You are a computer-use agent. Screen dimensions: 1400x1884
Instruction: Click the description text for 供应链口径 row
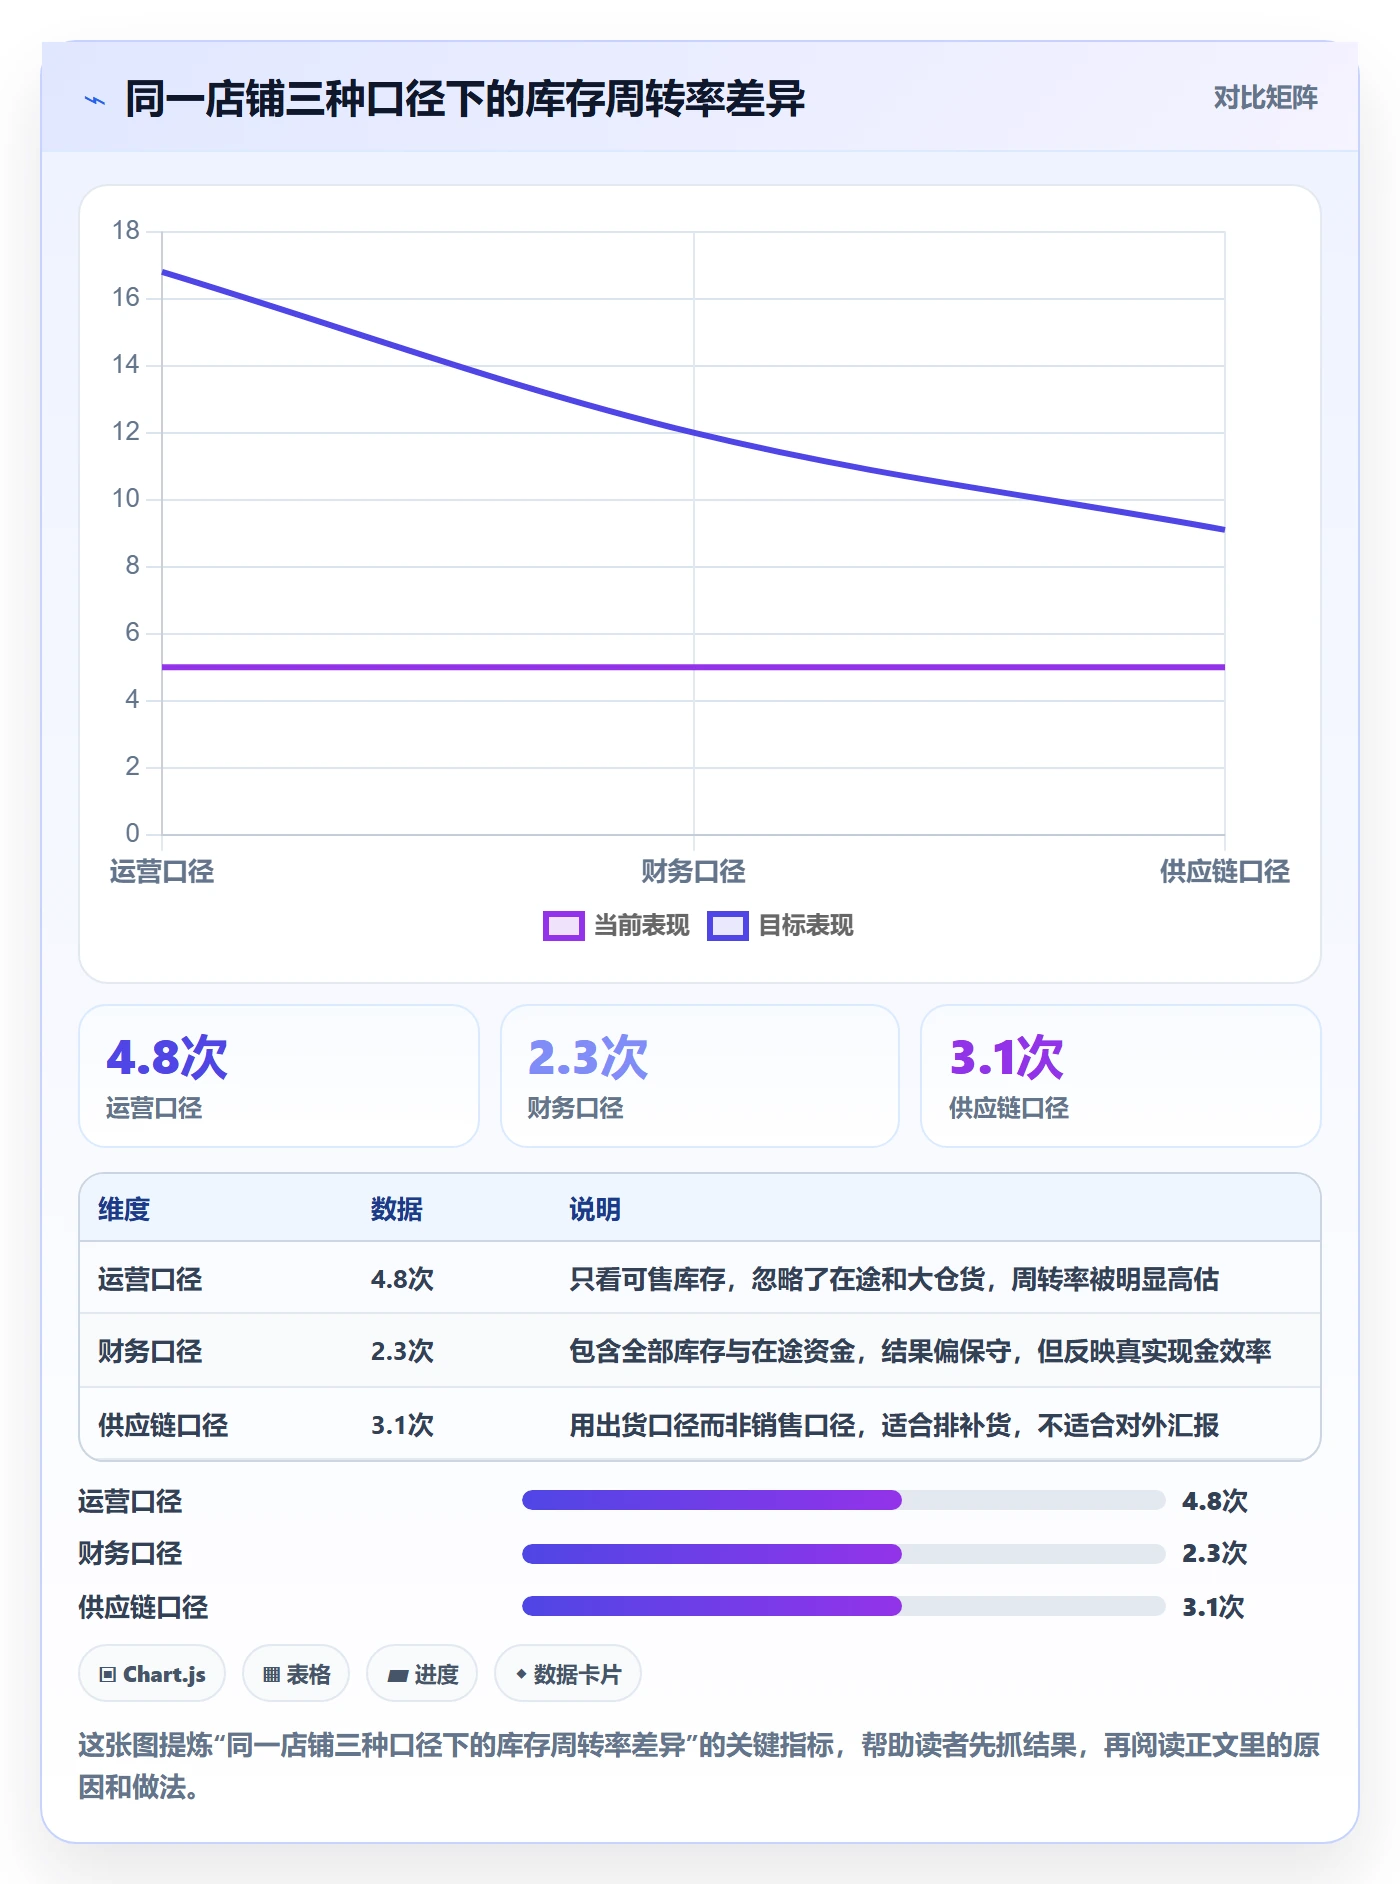coord(894,1425)
